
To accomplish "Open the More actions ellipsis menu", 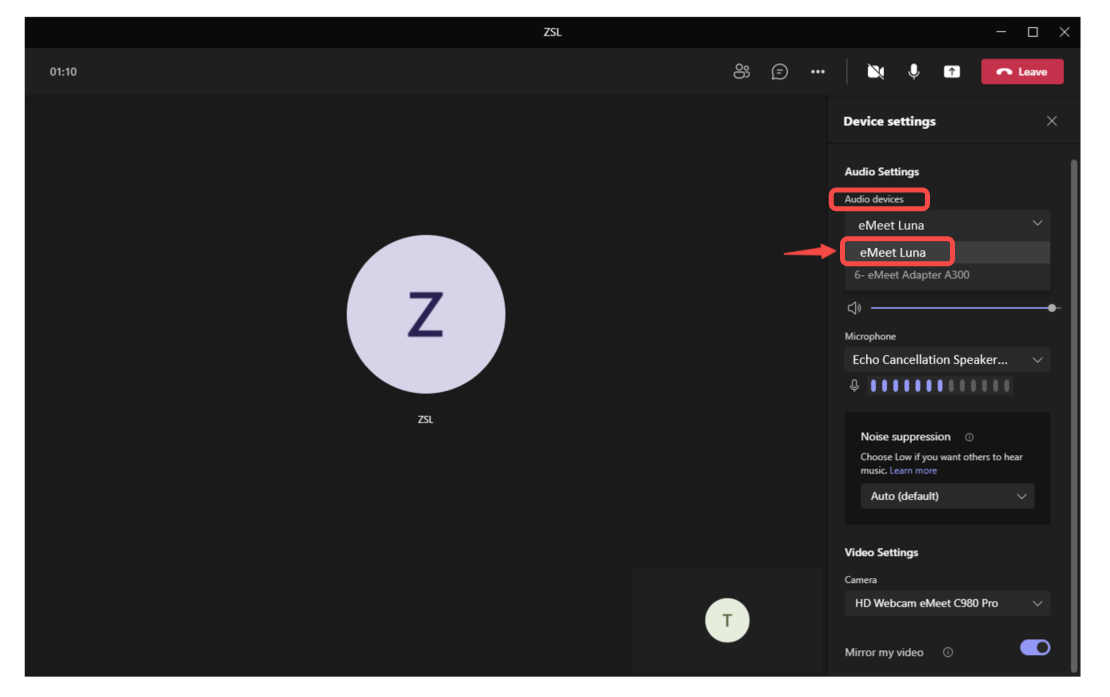I will pos(818,72).
